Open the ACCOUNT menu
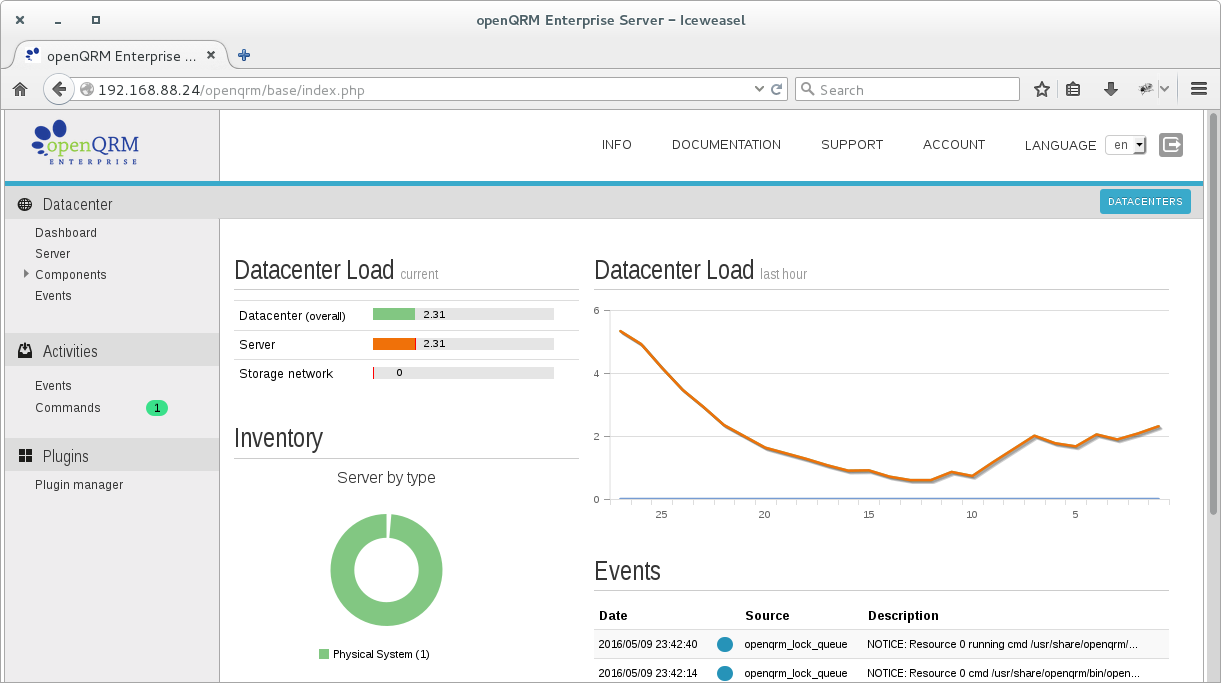The height and width of the screenshot is (683, 1221). (954, 145)
